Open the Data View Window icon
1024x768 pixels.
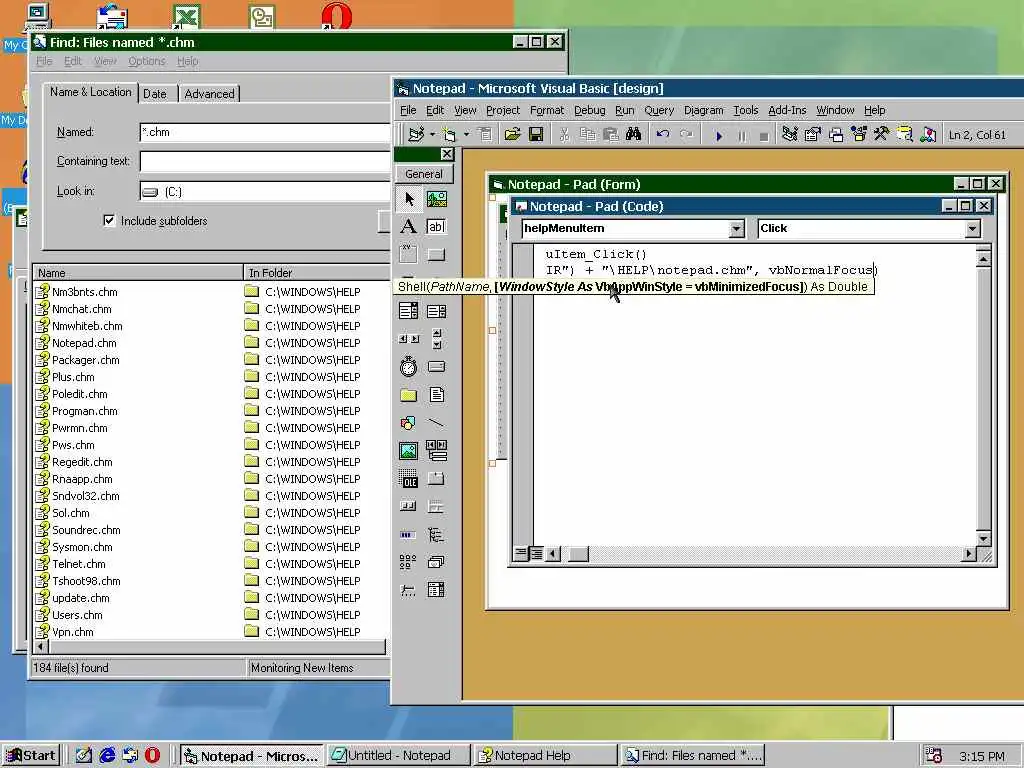point(904,135)
